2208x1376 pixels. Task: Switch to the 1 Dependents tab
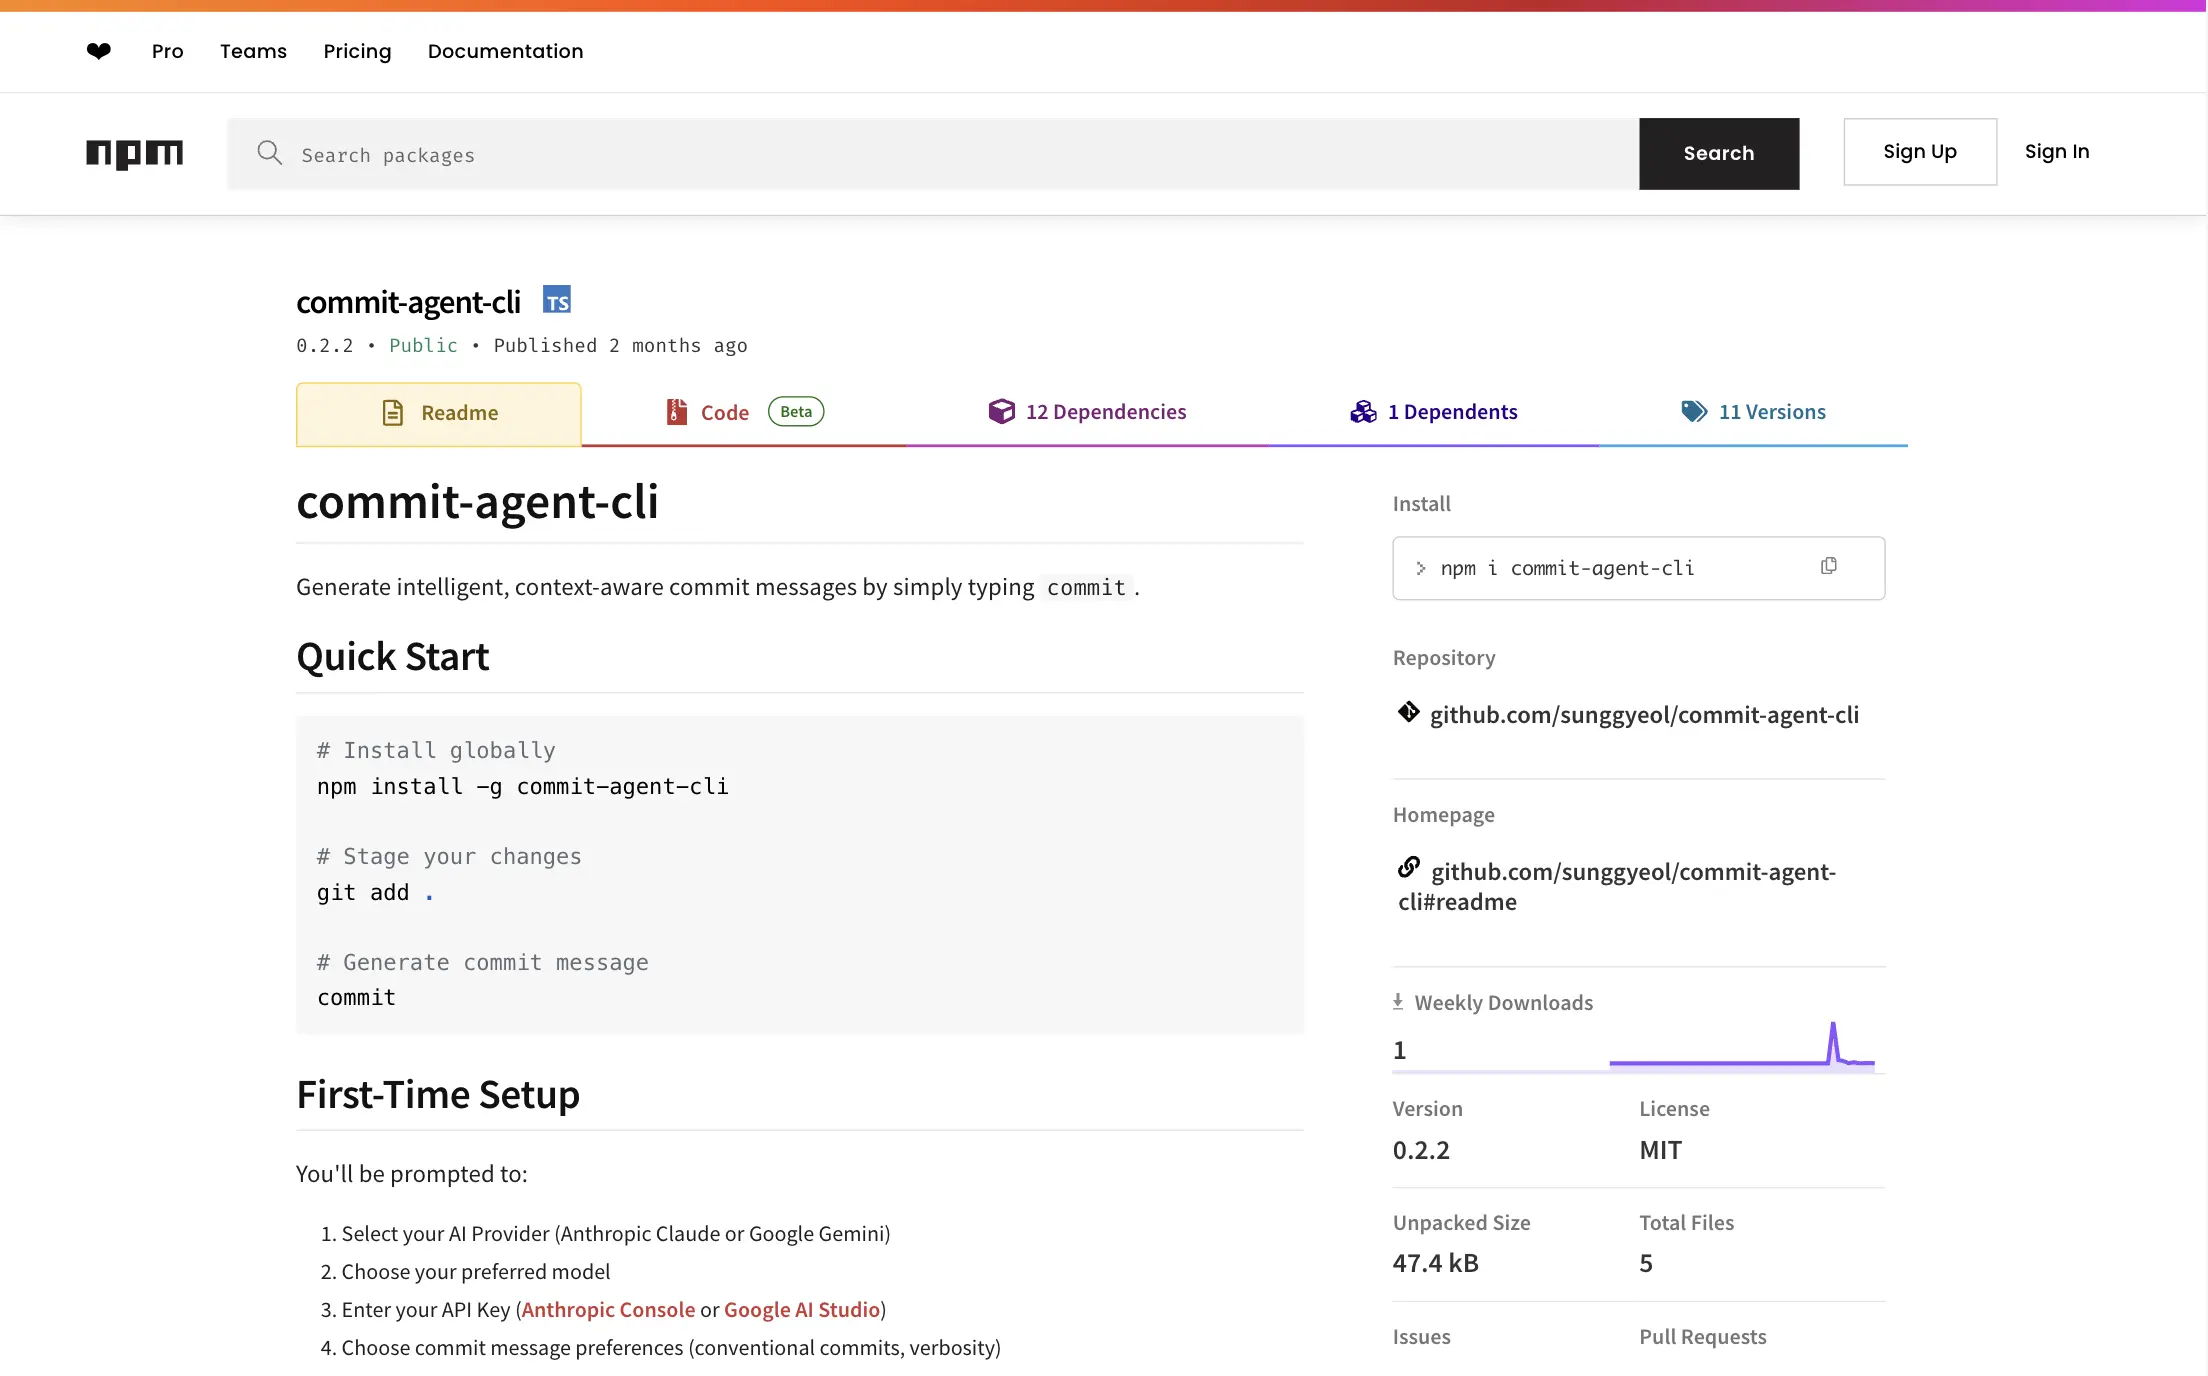[1452, 411]
